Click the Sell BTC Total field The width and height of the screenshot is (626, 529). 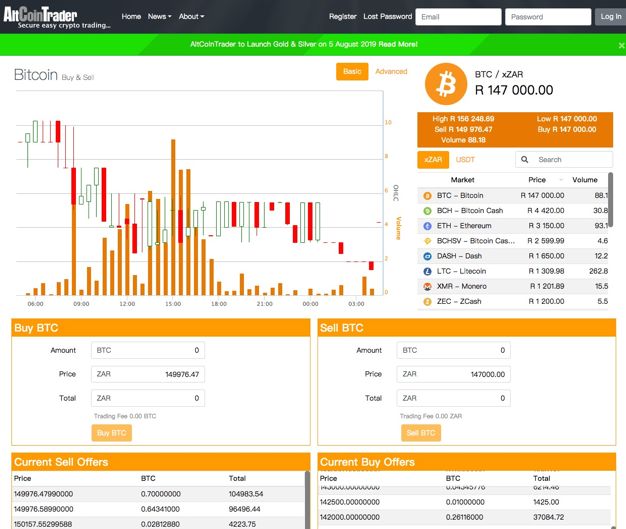[454, 398]
